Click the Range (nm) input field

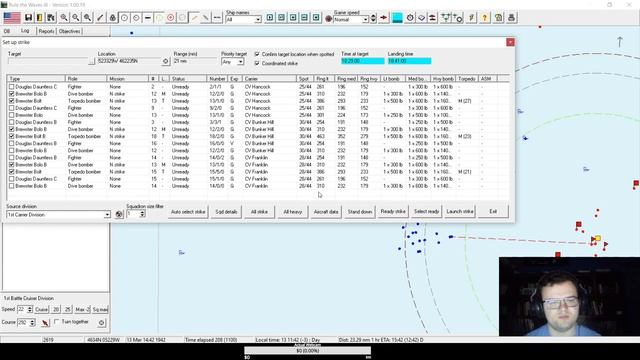point(195,61)
